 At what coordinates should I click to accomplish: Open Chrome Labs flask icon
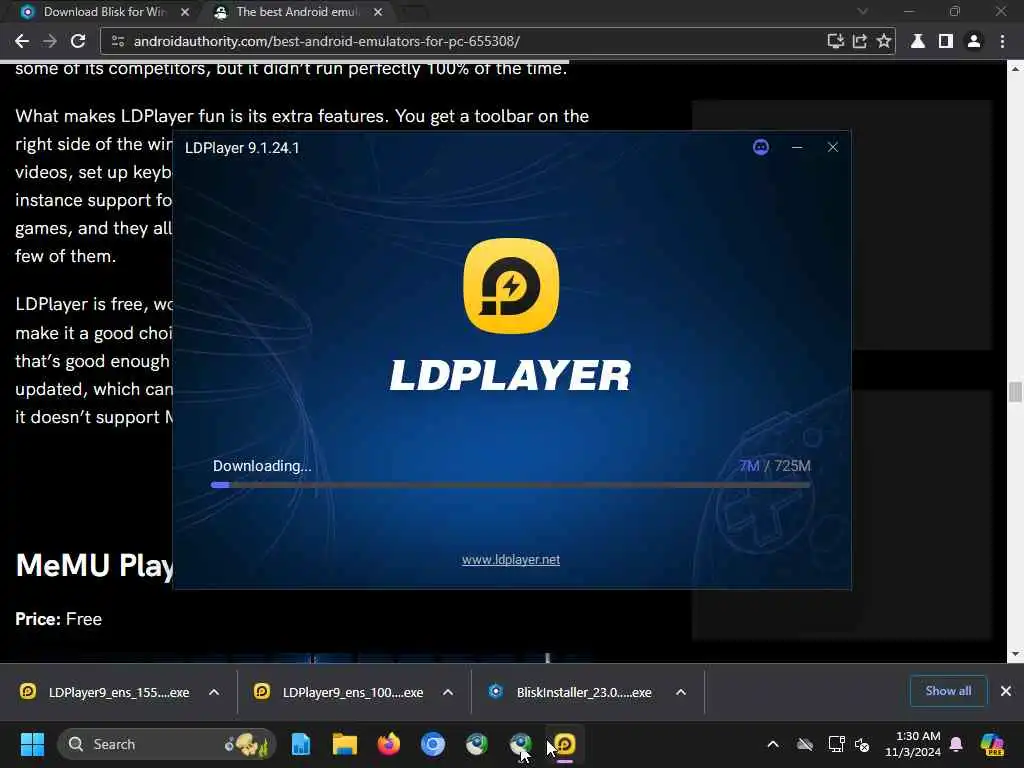click(918, 41)
